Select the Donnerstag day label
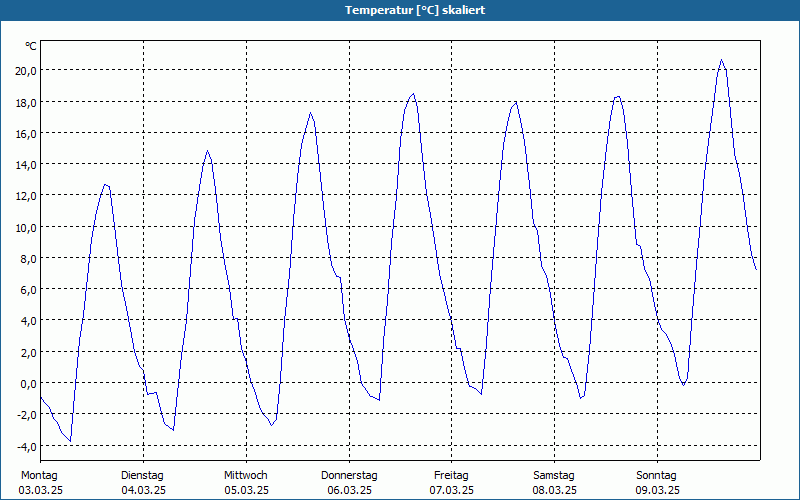The width and height of the screenshot is (800, 500). (349, 476)
